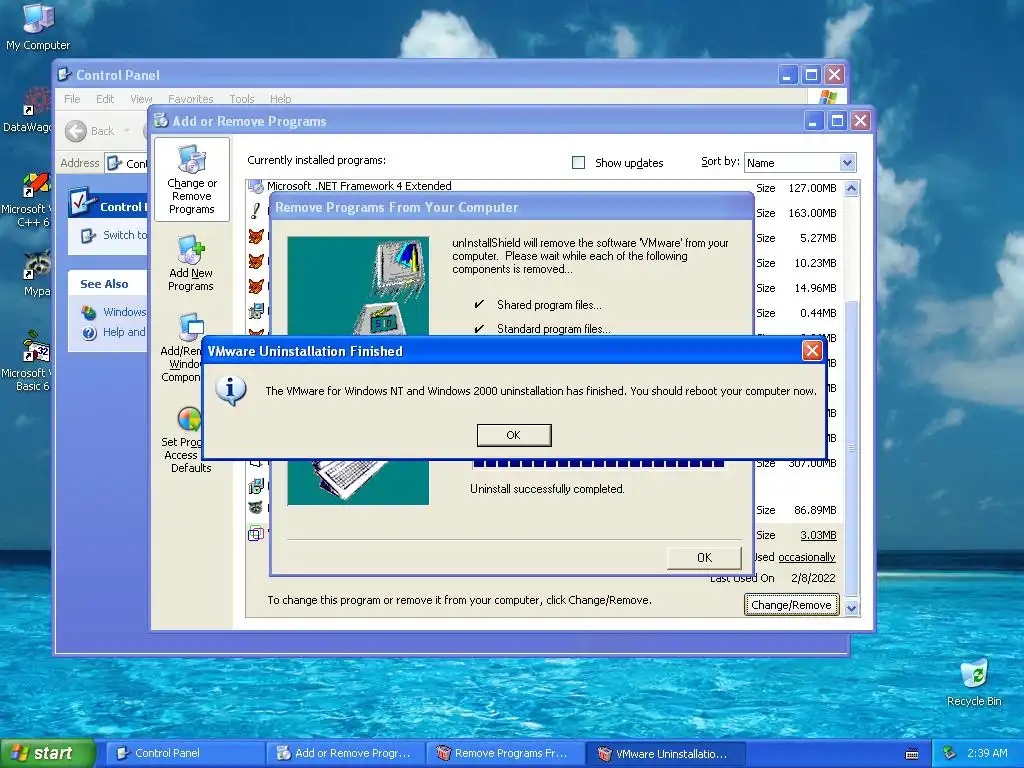This screenshot has width=1024, height=768.
Task: Switch to Remove Programs From taskbar button
Action: pos(505,753)
